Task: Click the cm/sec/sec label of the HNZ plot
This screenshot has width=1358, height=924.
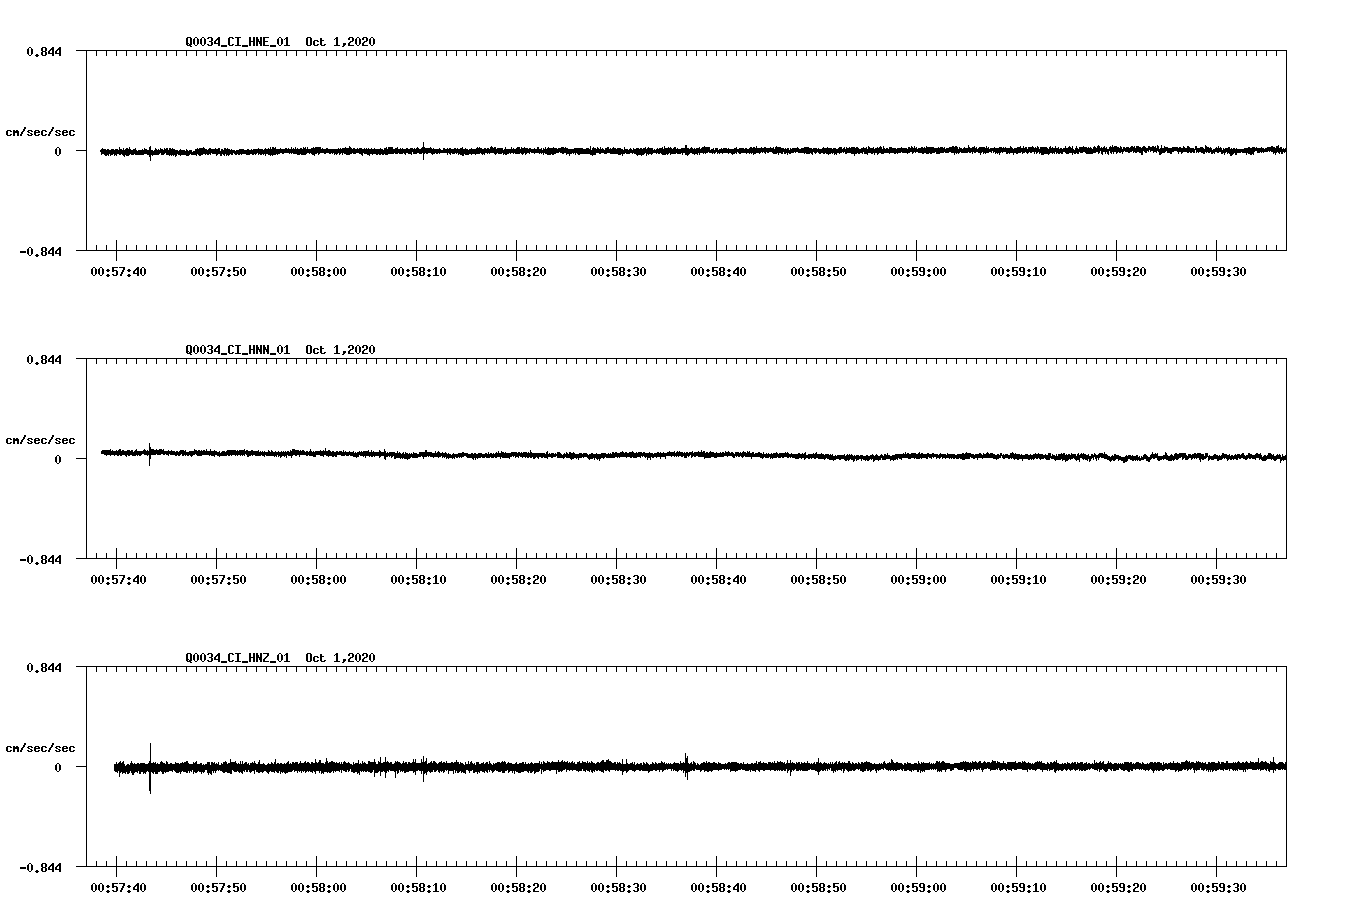Action: tap(41, 746)
